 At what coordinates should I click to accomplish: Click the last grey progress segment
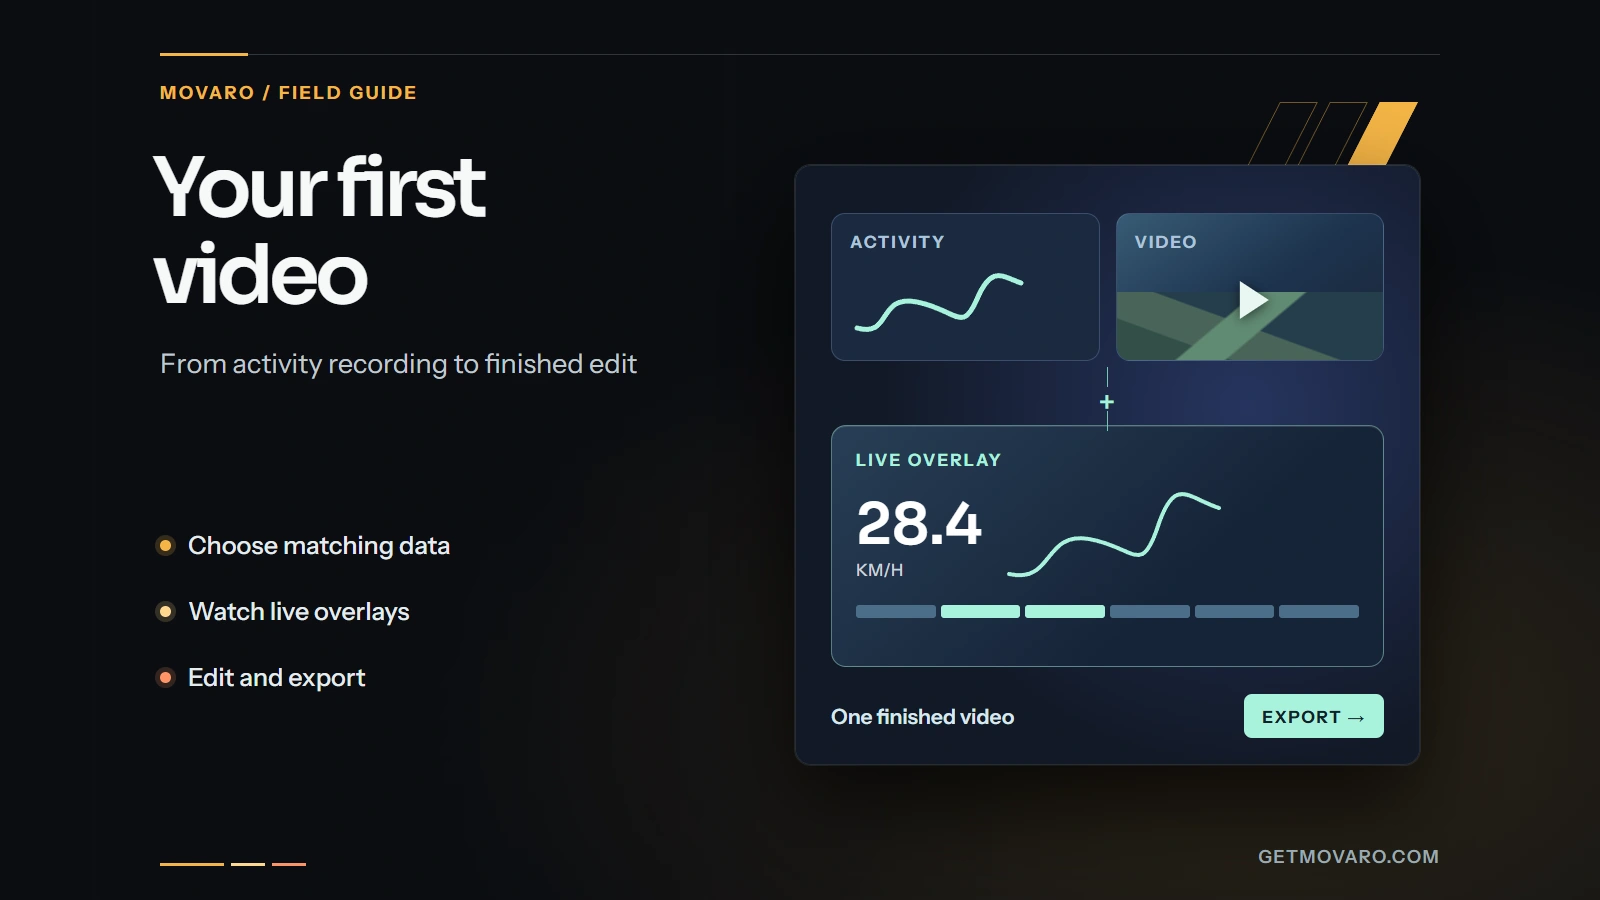tap(1319, 611)
